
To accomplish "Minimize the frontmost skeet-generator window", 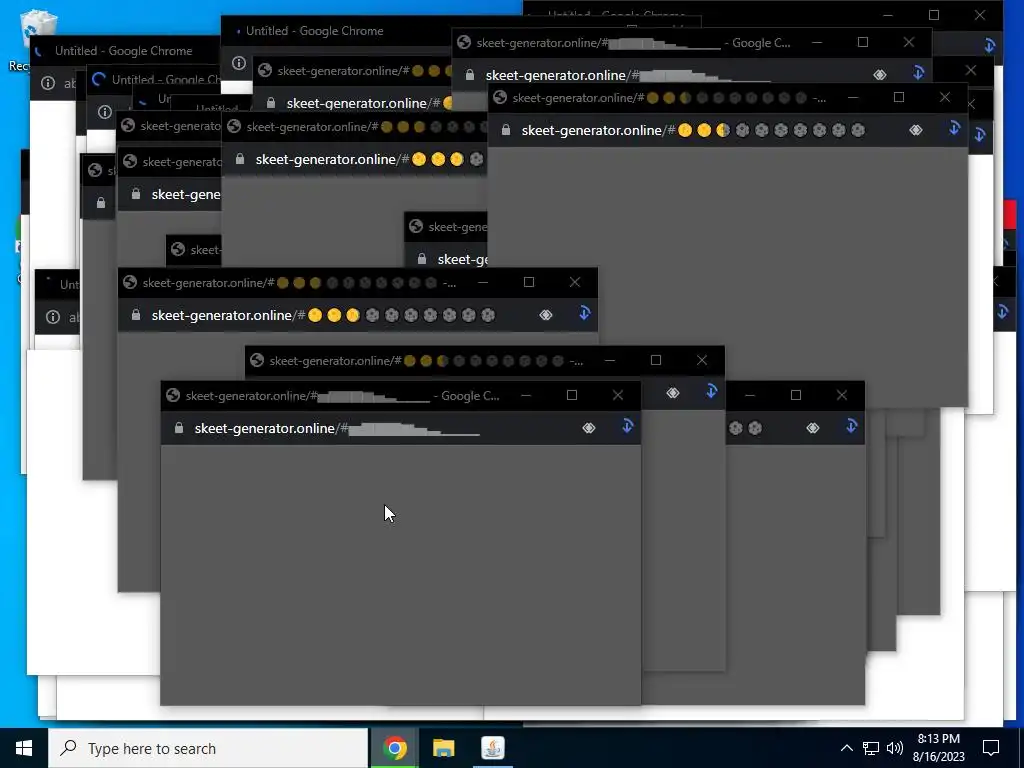I will point(526,395).
